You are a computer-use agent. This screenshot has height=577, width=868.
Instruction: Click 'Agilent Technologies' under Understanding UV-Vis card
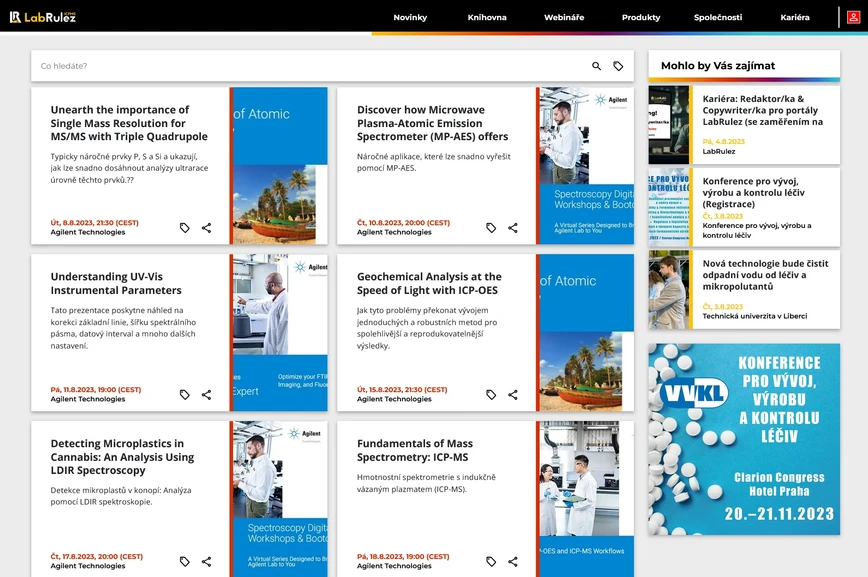click(87, 399)
